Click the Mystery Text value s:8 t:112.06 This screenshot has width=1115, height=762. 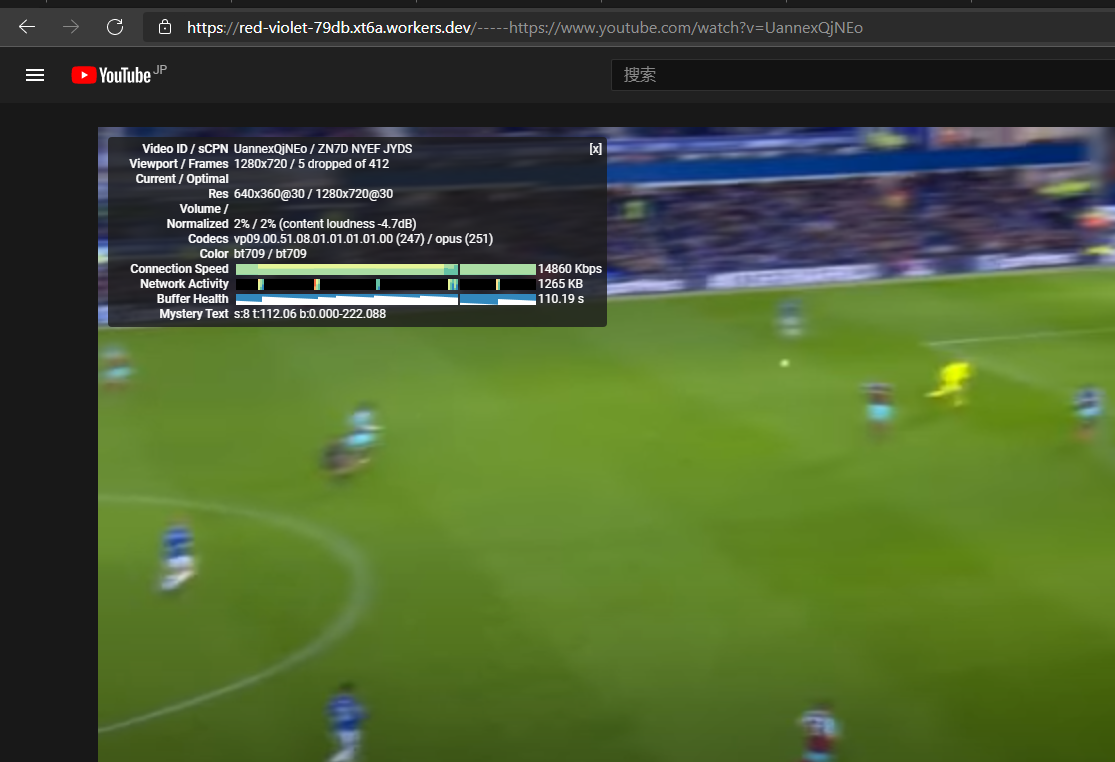tap(310, 313)
